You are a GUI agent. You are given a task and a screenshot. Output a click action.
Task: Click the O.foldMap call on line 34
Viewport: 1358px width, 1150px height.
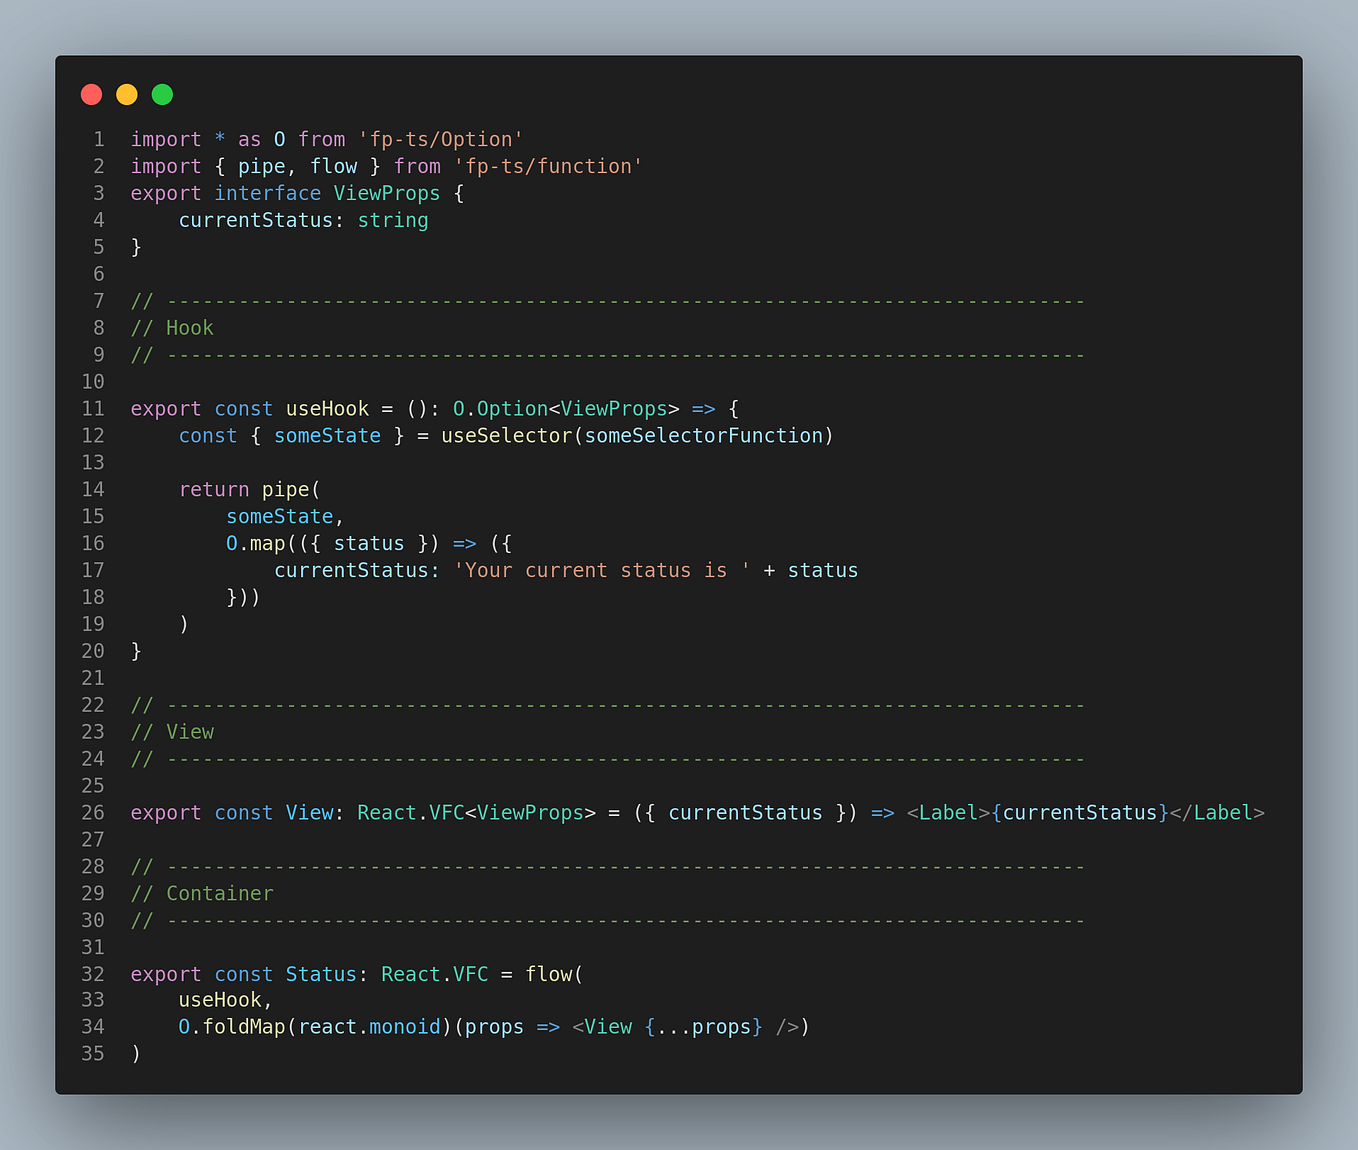[x=233, y=1026]
